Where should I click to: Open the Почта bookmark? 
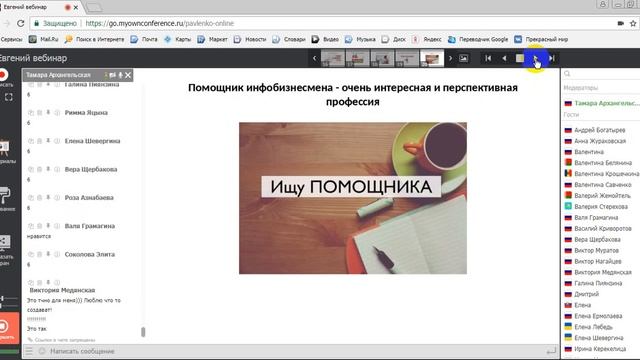(x=144, y=39)
